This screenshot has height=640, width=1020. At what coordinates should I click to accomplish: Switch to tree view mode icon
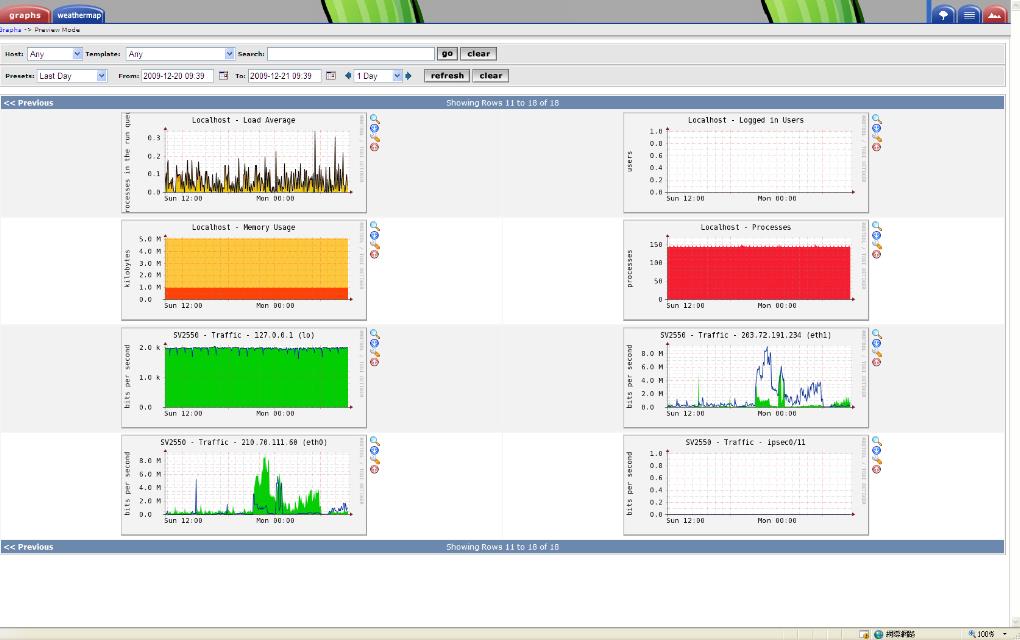click(x=943, y=14)
